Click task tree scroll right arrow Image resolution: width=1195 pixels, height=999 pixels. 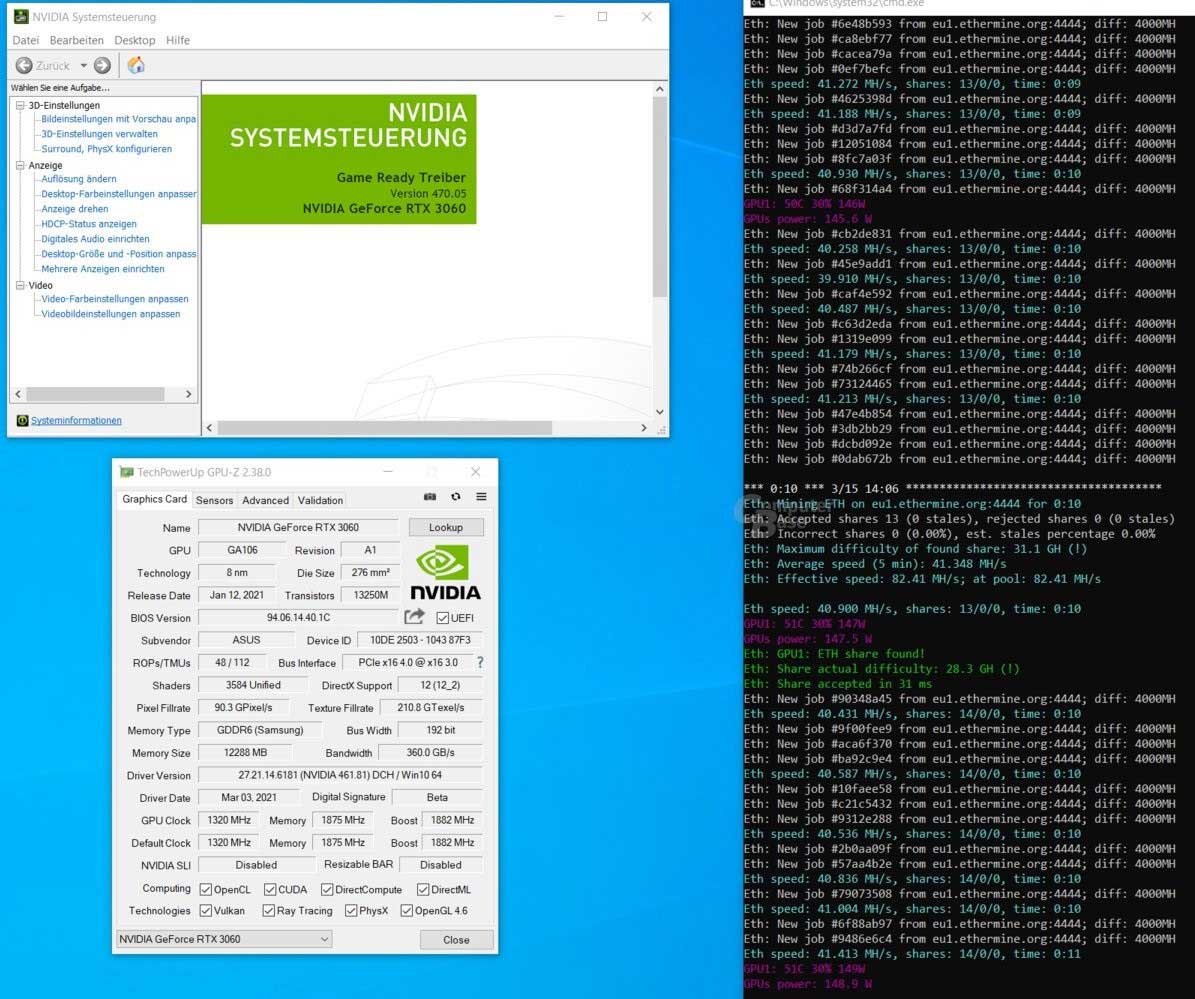pyautogui.click(x=188, y=394)
